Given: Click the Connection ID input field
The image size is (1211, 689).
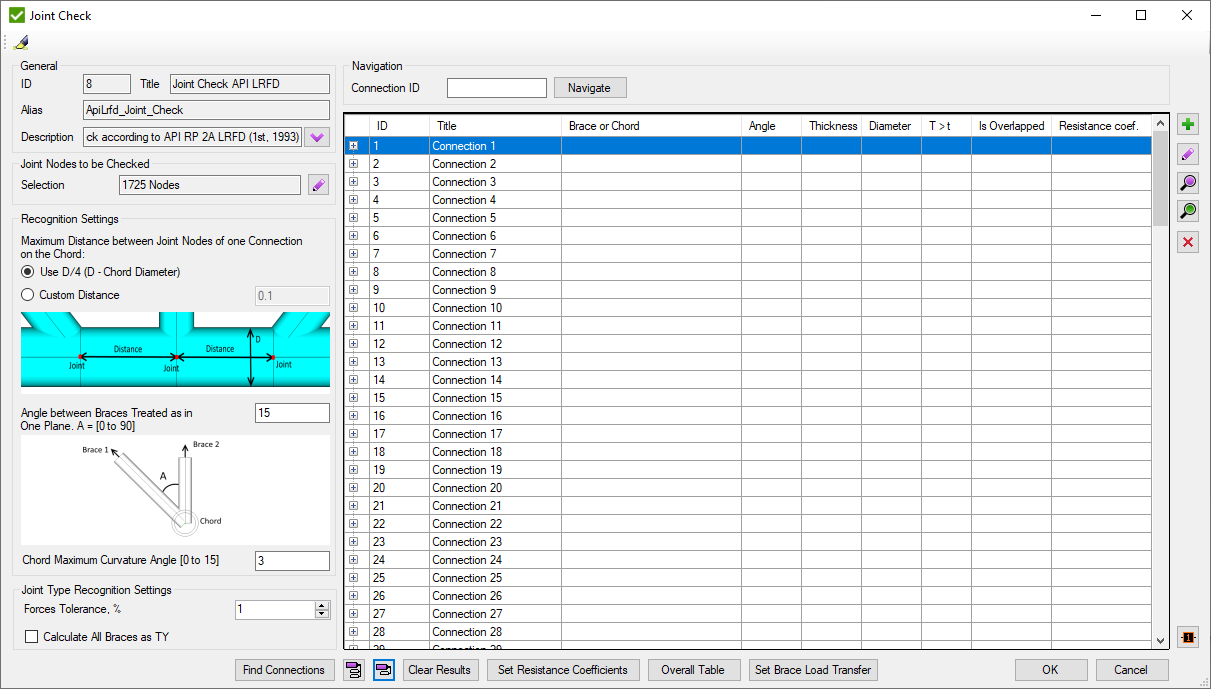Looking at the screenshot, I should 497,88.
